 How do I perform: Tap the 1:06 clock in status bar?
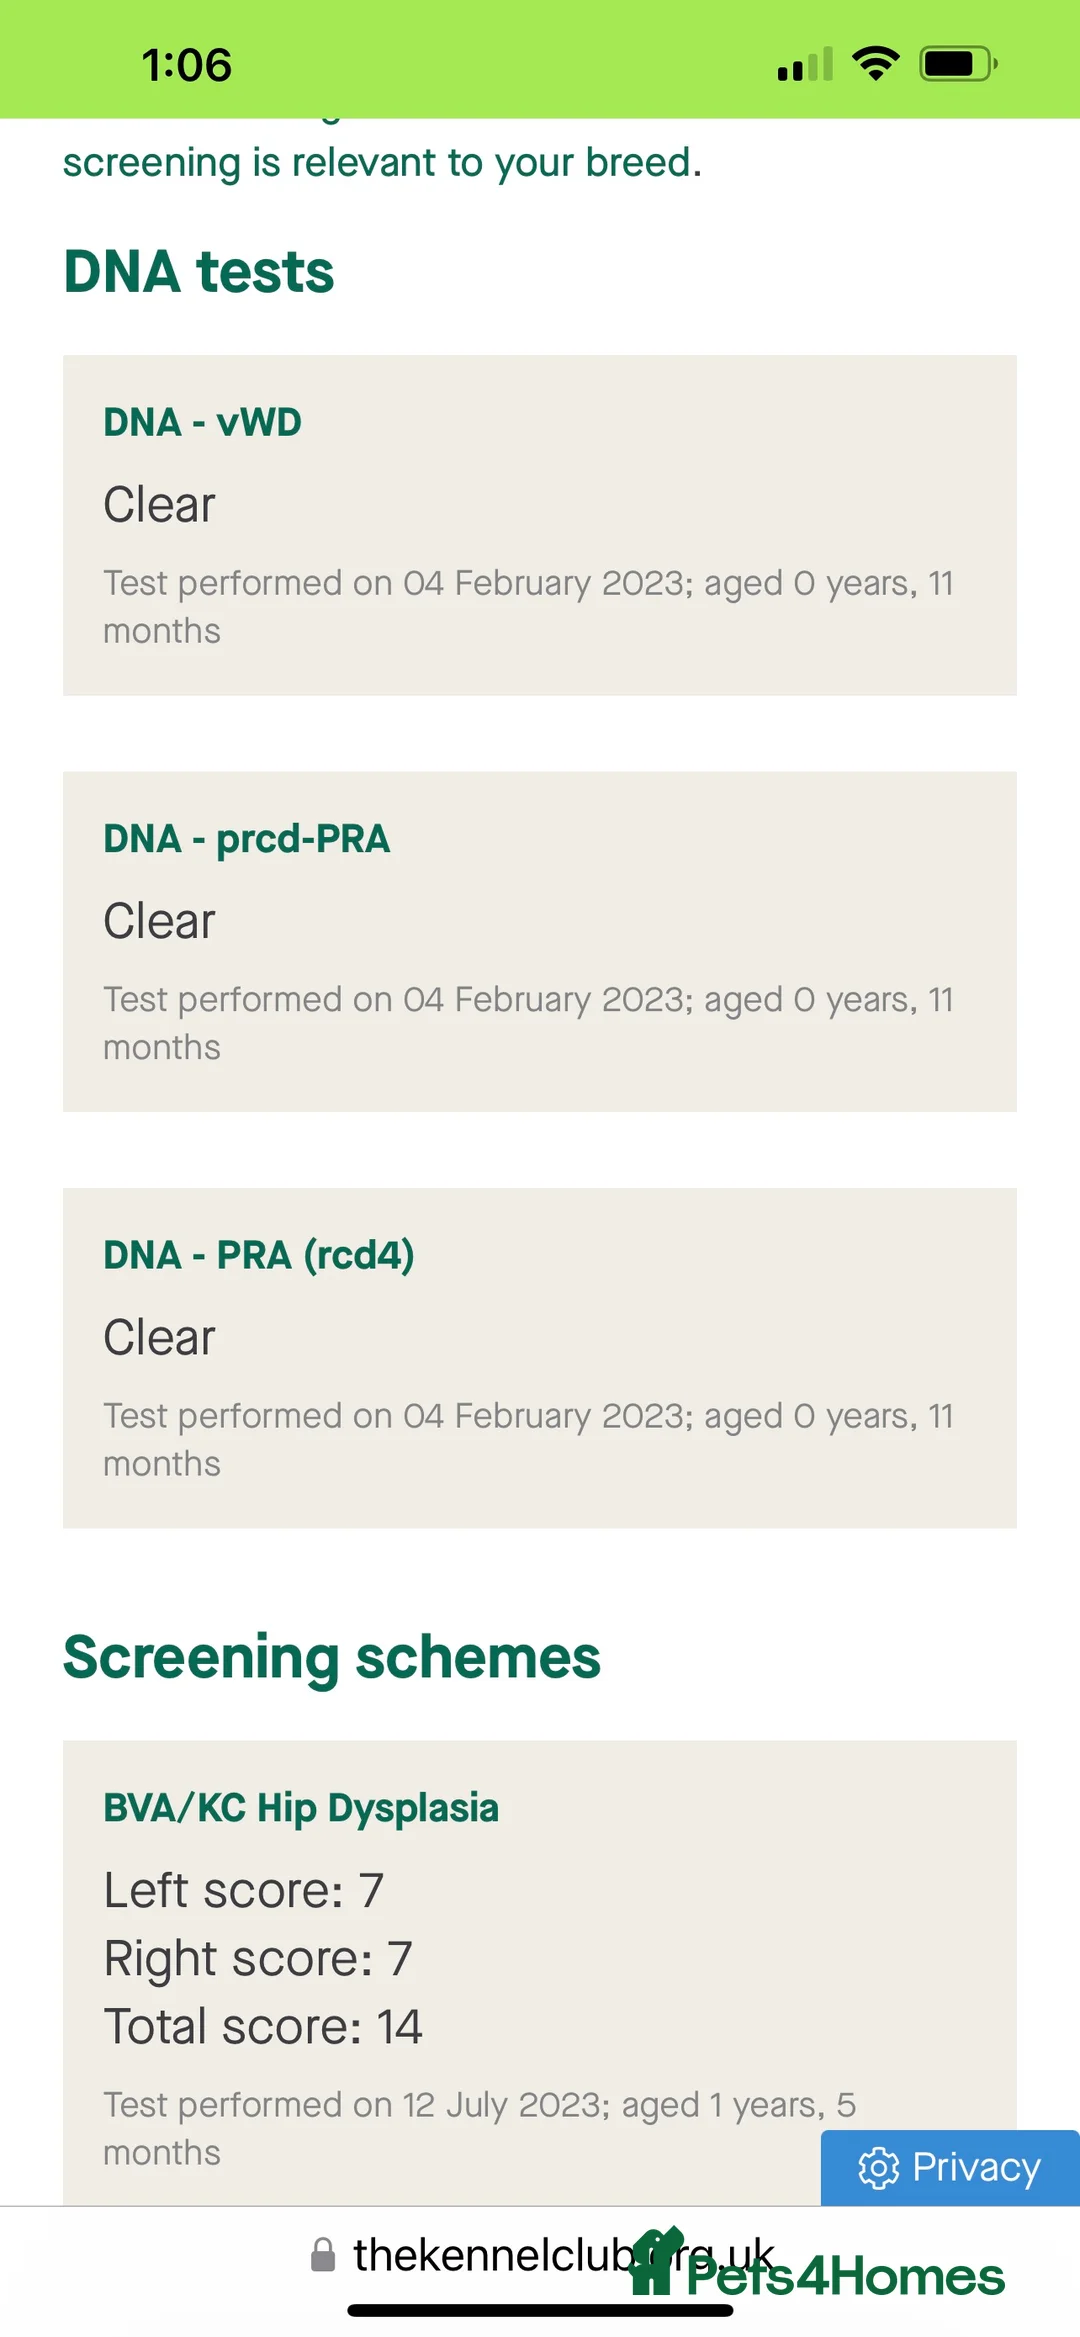tap(186, 66)
